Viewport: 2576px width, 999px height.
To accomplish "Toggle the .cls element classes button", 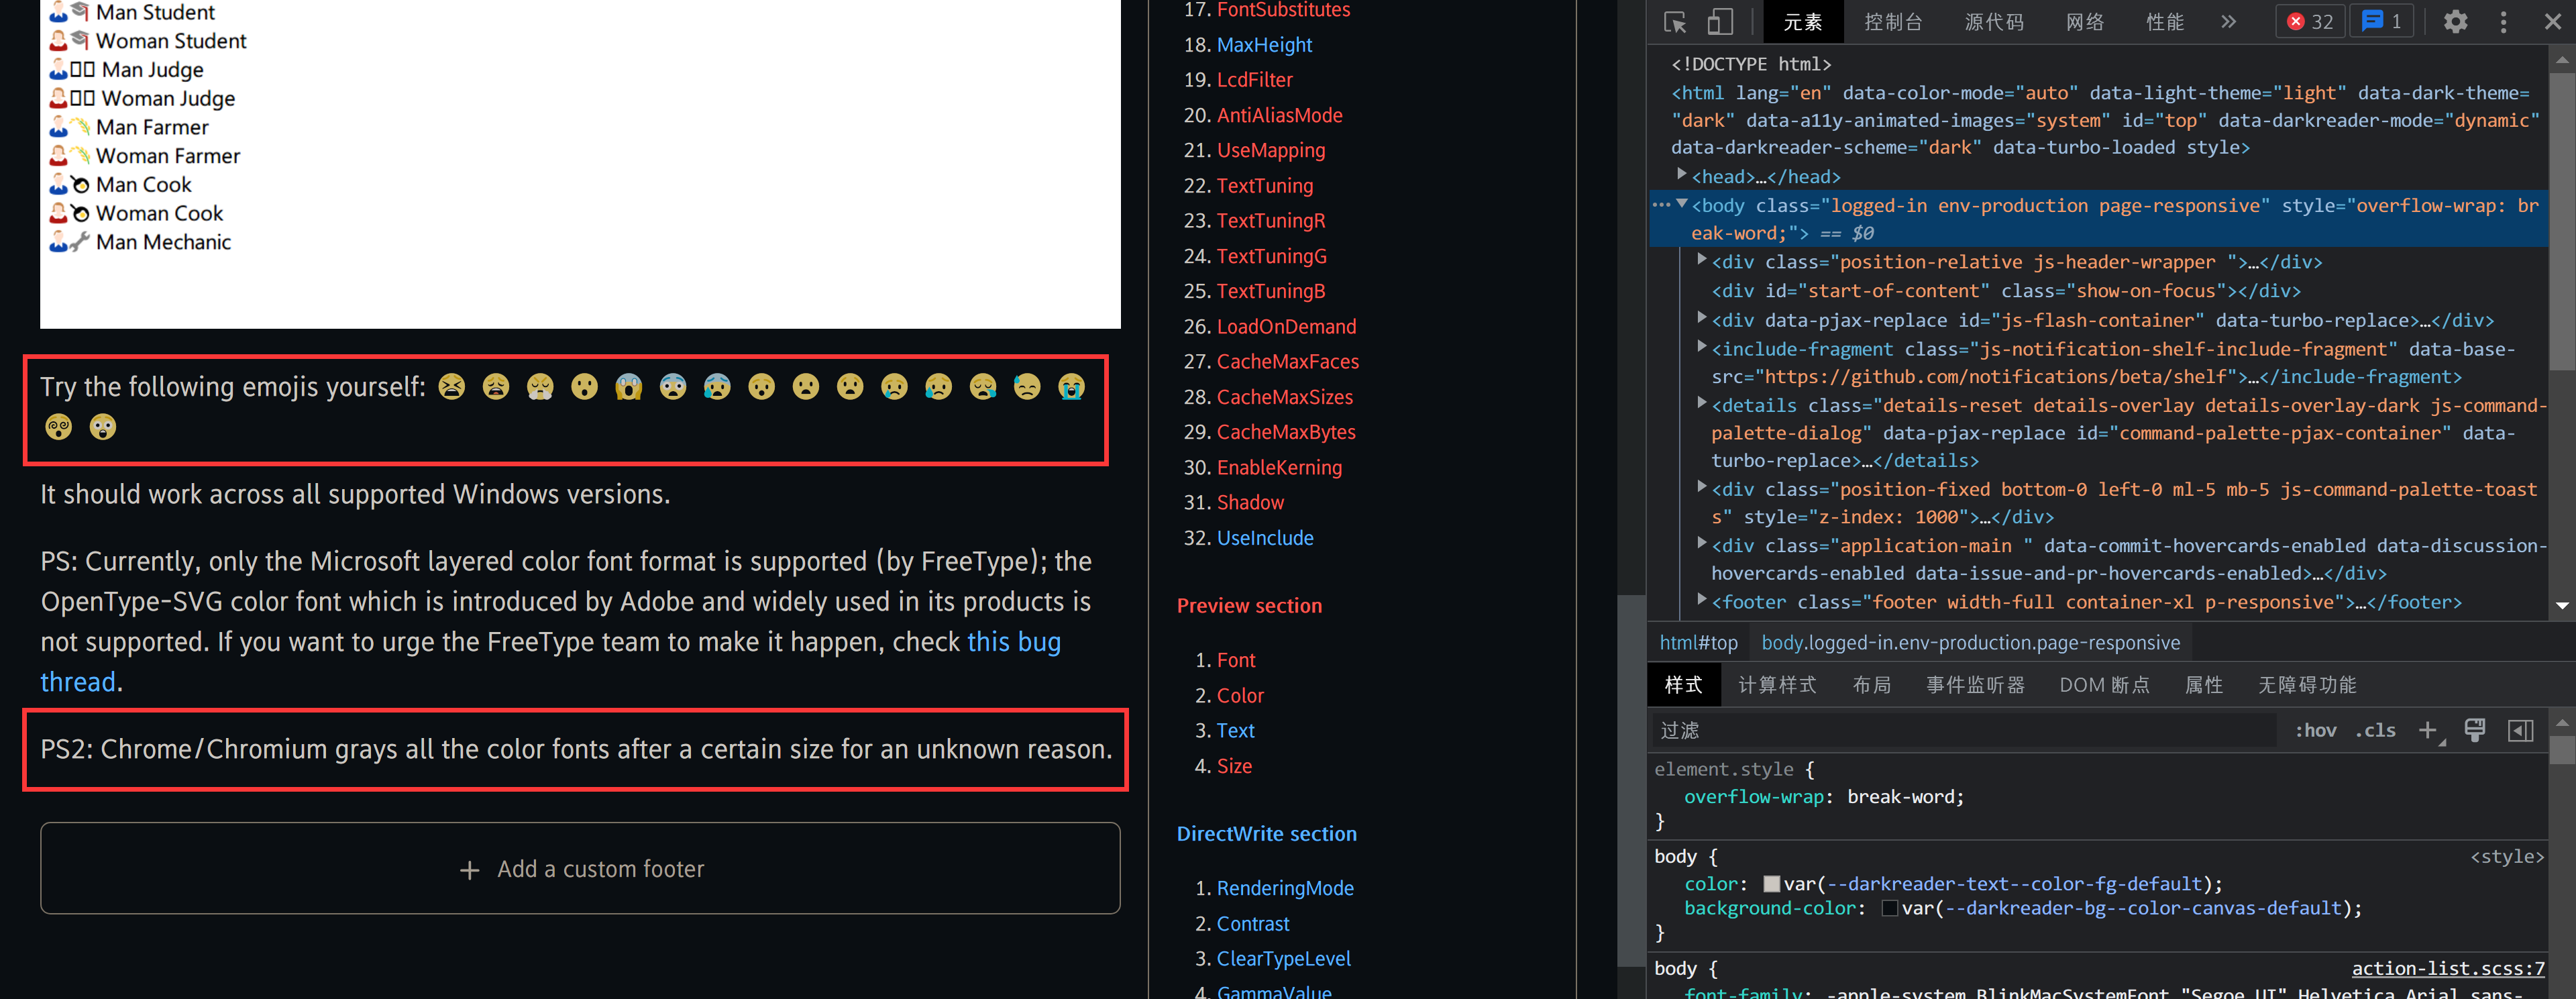I will coord(2375,731).
